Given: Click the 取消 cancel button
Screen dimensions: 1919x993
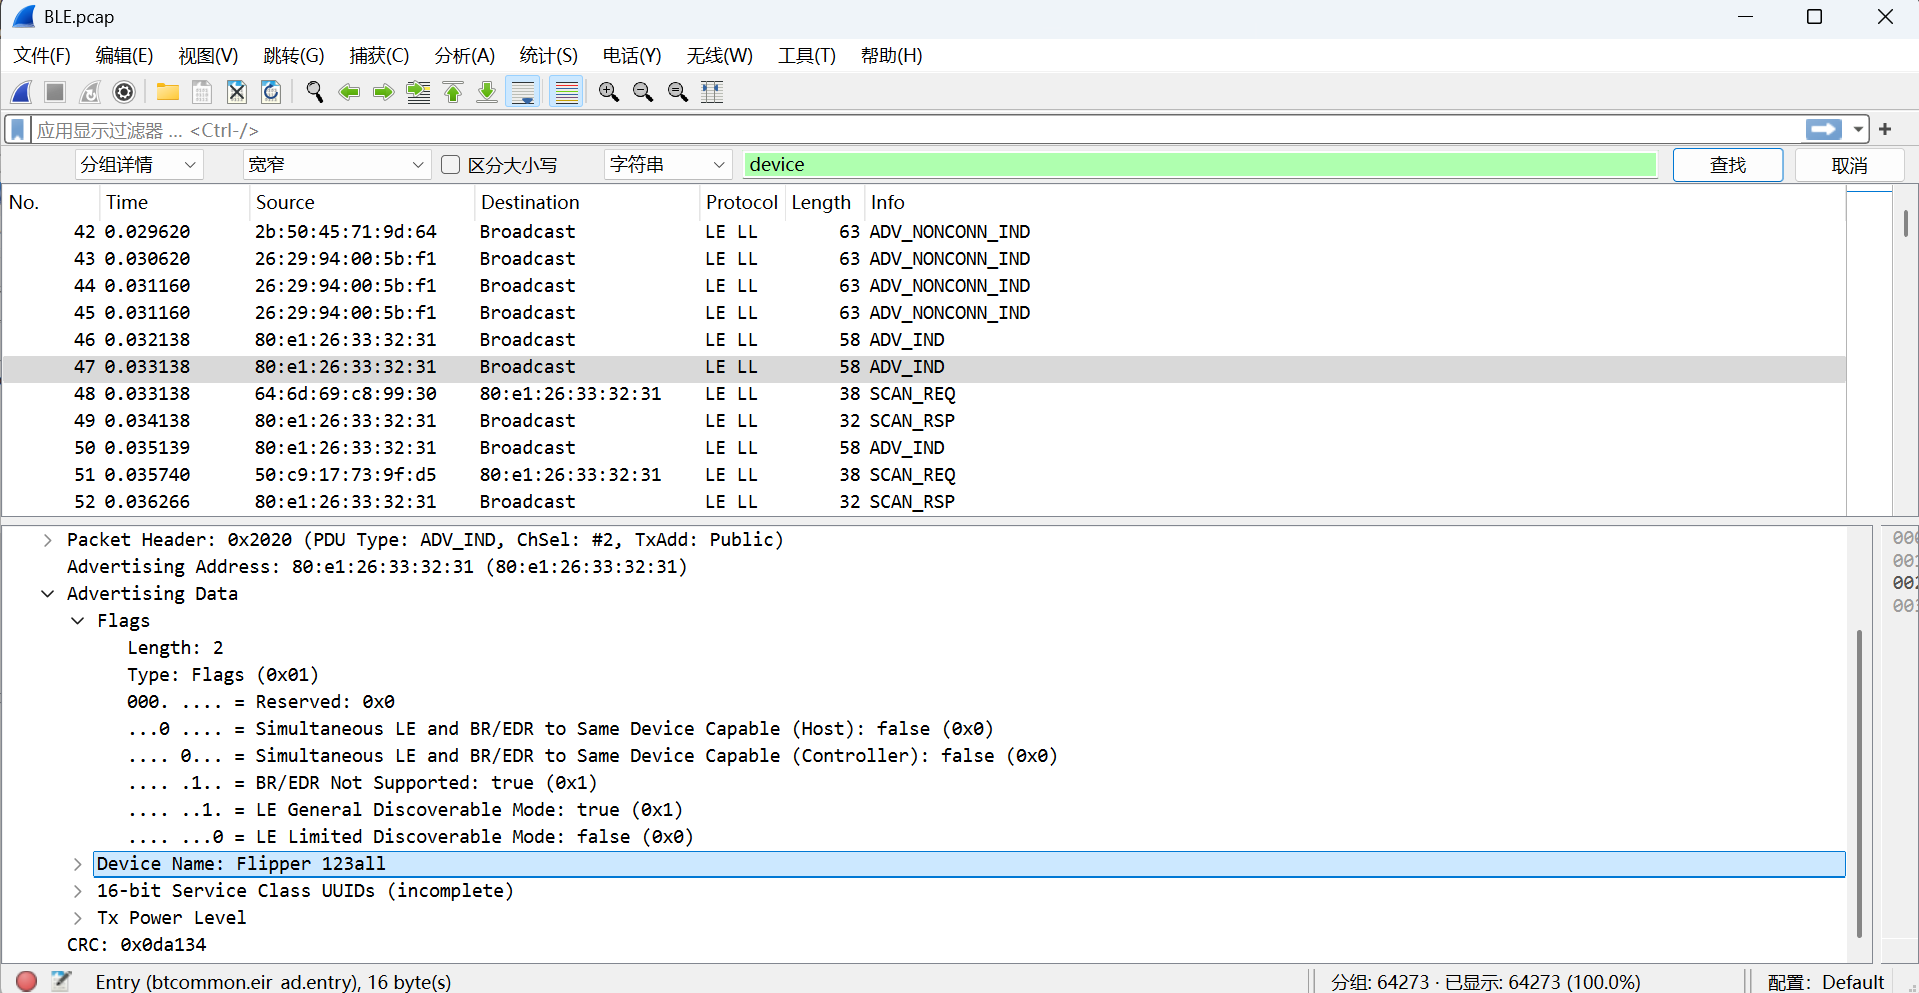Looking at the screenshot, I should point(1850,165).
